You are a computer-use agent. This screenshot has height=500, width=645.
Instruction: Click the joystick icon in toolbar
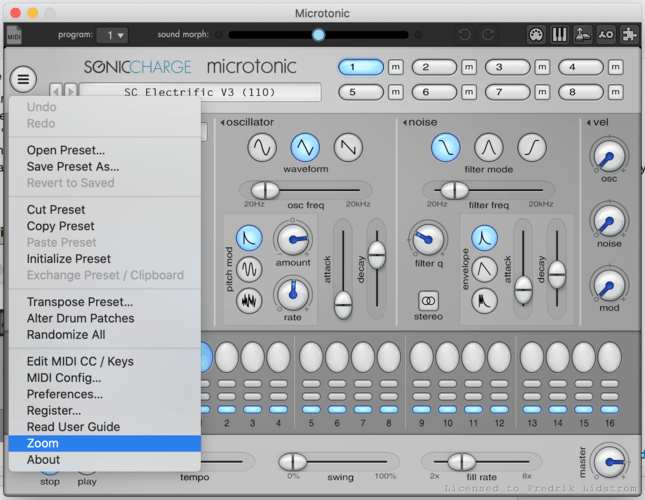(x=582, y=35)
